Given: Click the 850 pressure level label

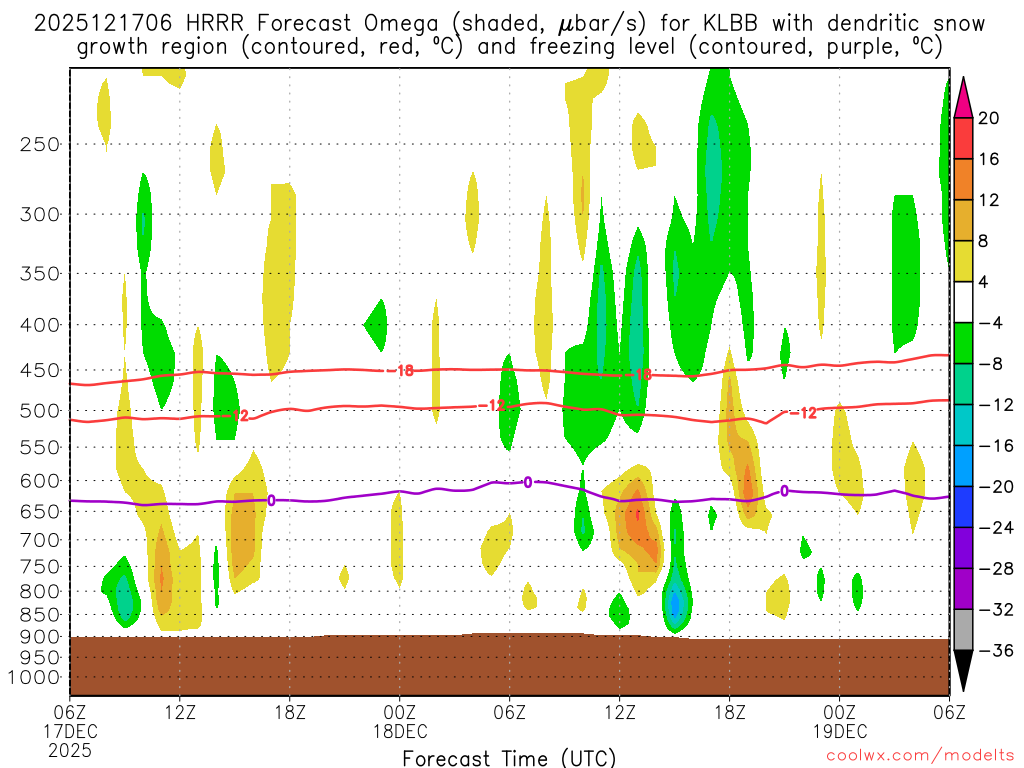Looking at the screenshot, I should coord(40,615).
